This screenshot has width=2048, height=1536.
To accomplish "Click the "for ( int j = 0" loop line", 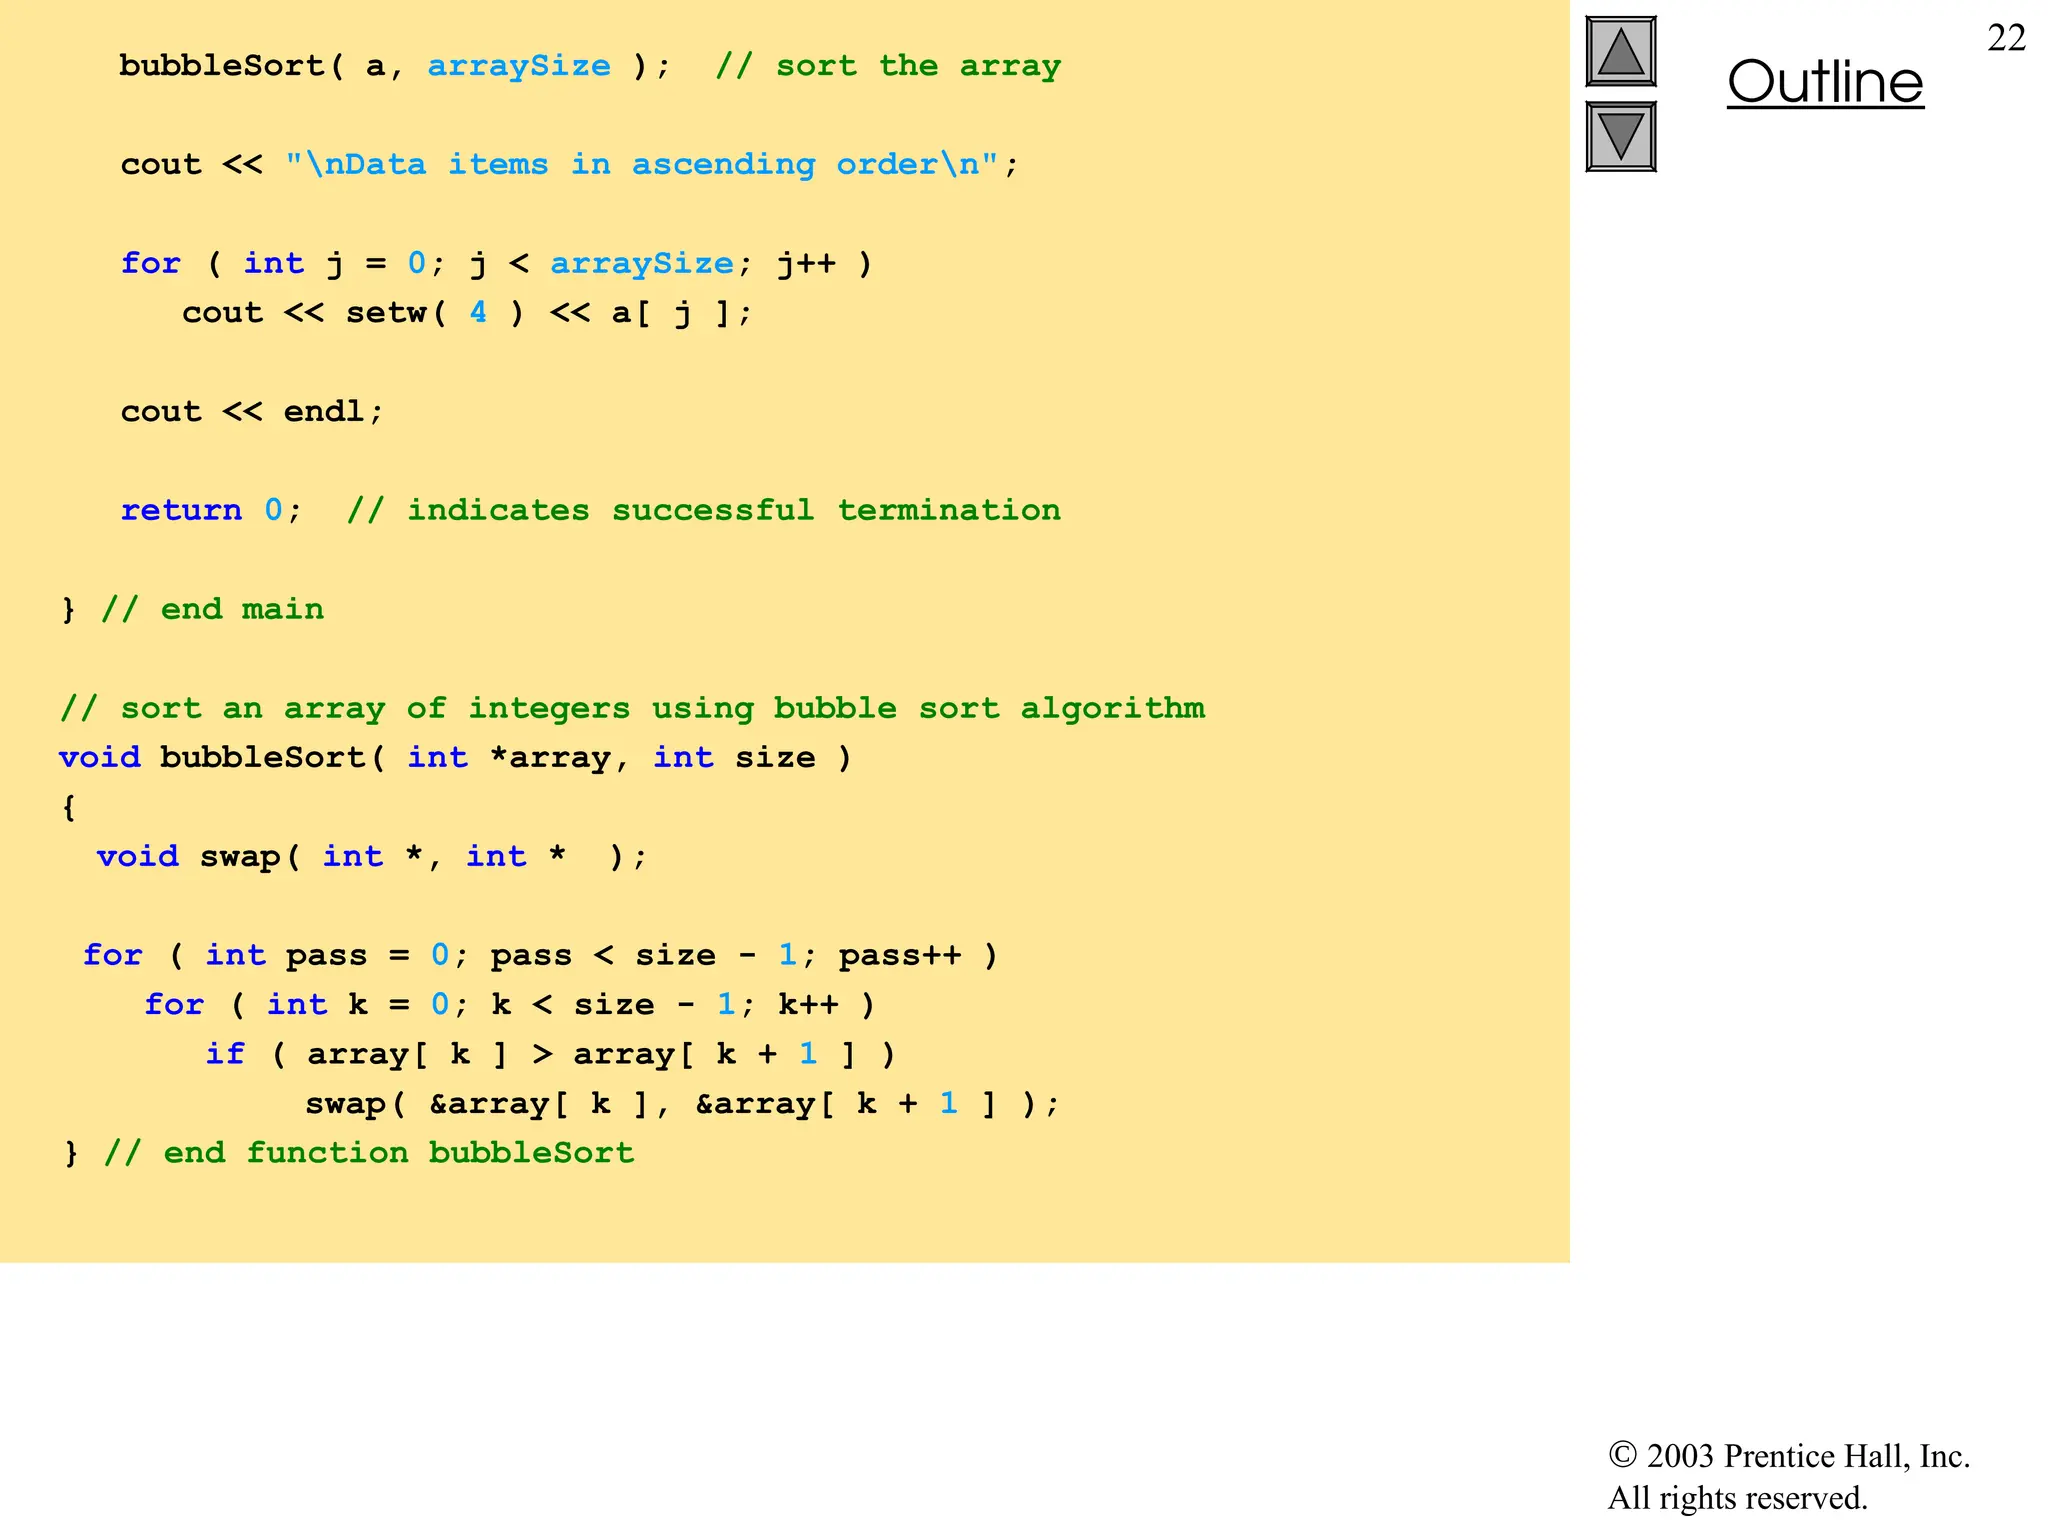I will point(496,263).
